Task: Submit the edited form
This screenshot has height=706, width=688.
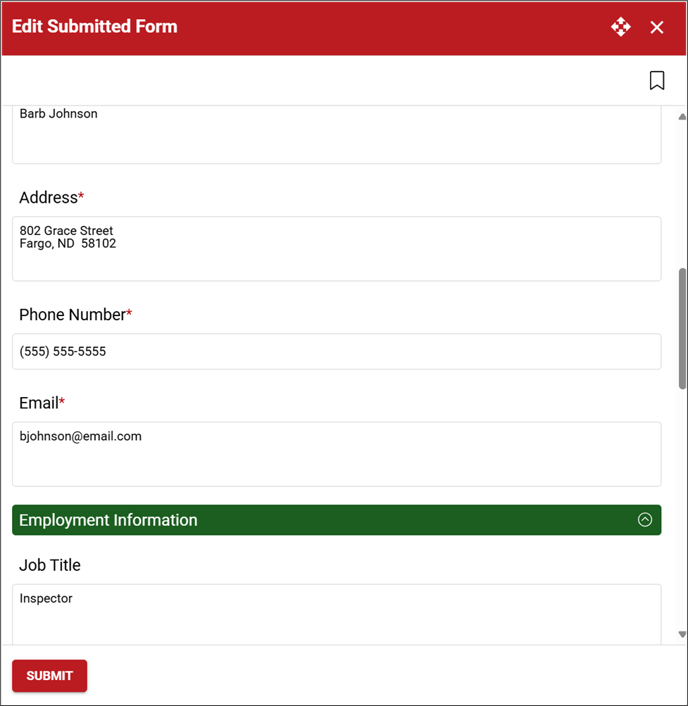Action: pos(50,675)
